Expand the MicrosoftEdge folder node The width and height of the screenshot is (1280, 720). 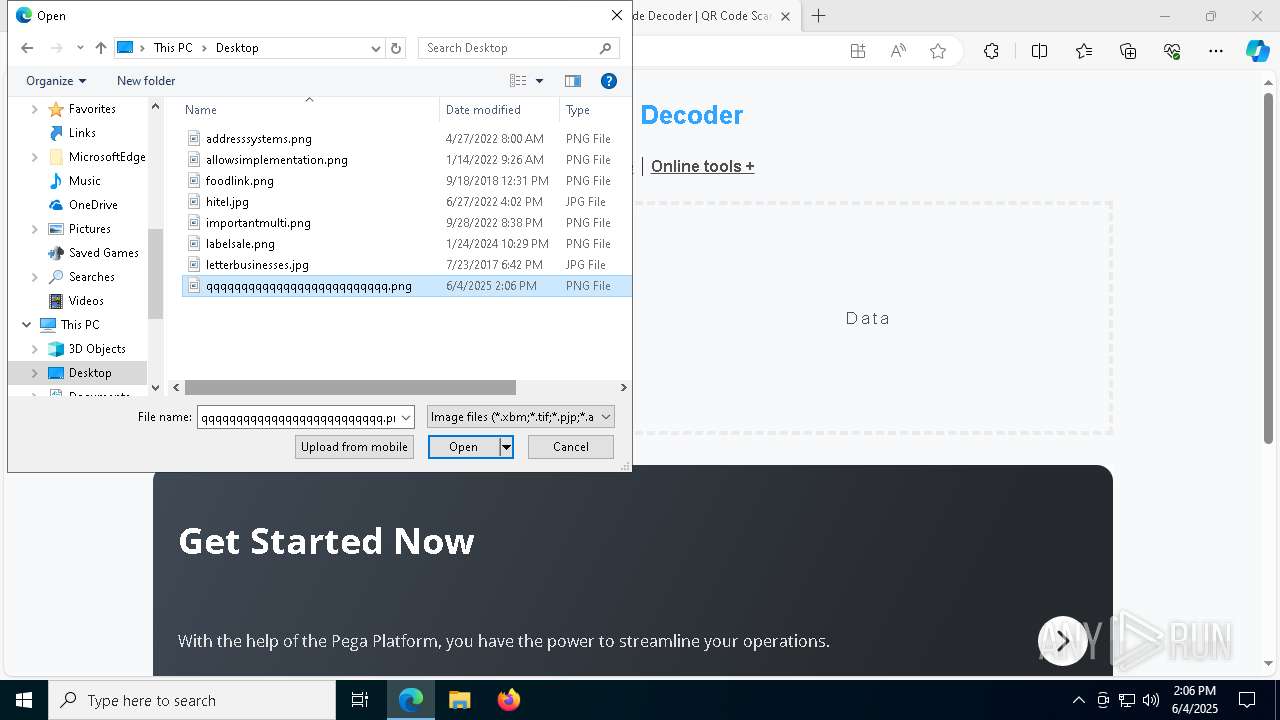(35, 157)
